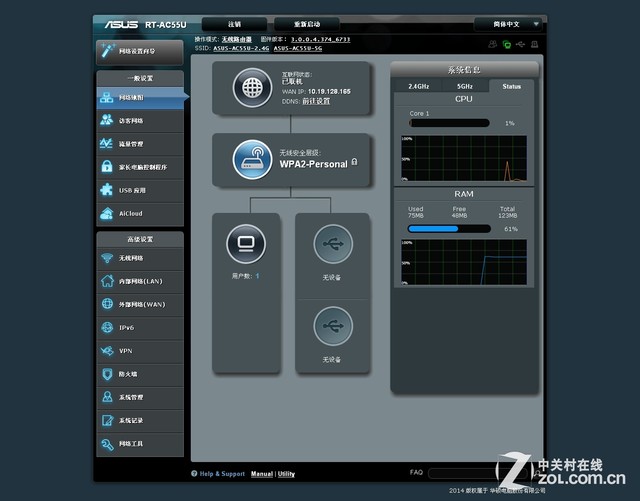Open the wireless router operation mode link
This screenshot has height=501, width=640.
237,39
